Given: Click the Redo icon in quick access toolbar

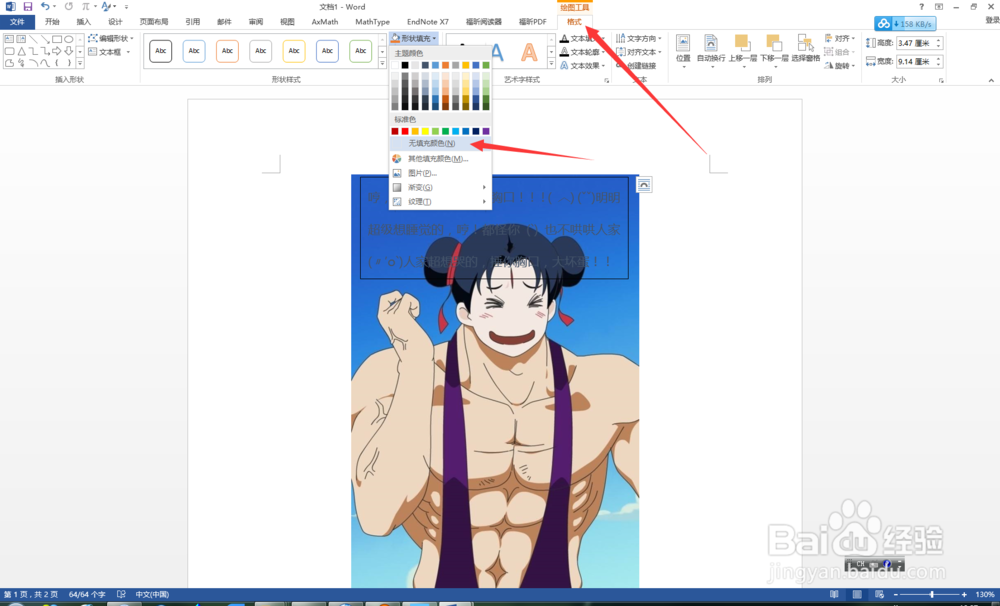Looking at the screenshot, I should [x=69, y=6].
